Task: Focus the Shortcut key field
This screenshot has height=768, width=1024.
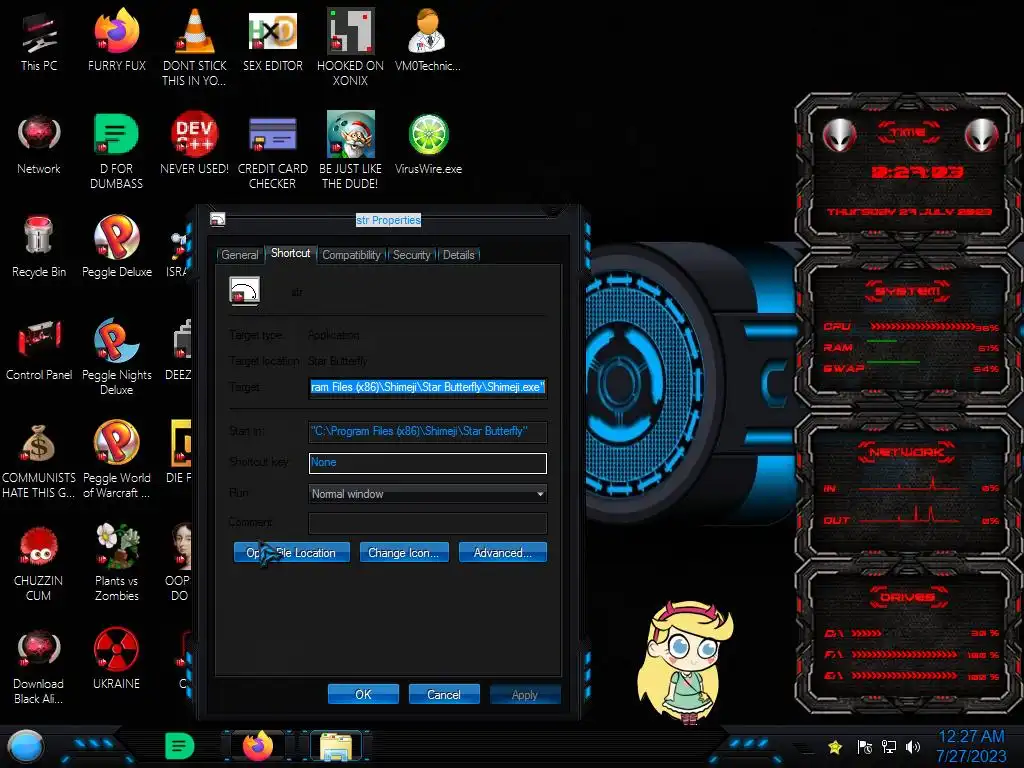Action: tap(428, 462)
